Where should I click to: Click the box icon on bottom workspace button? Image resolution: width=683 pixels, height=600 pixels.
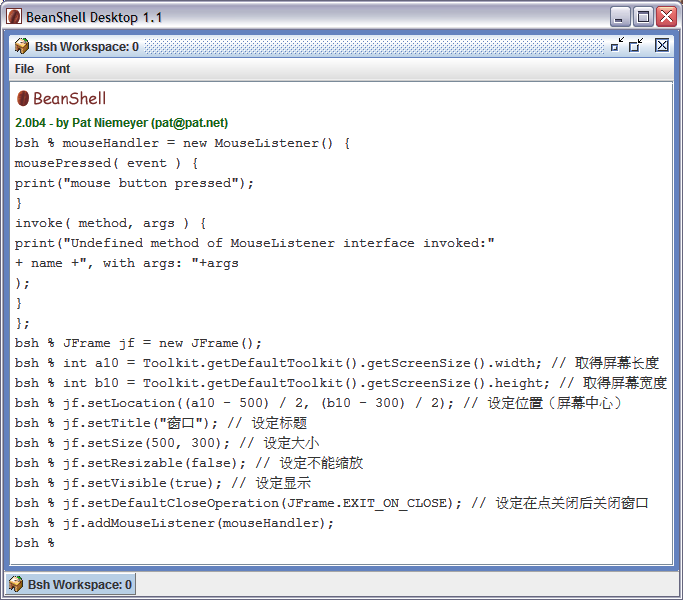[16, 584]
